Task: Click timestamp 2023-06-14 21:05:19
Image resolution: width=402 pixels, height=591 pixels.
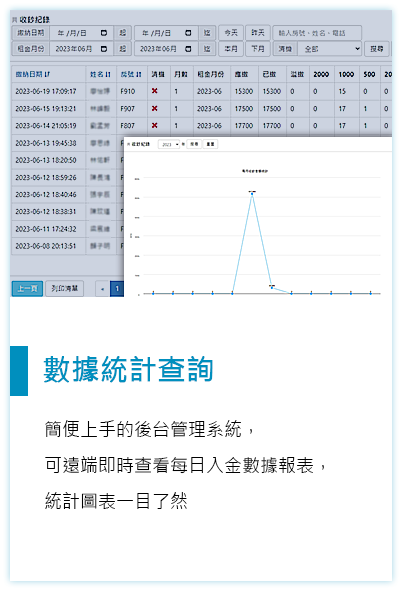Action: click(x=46, y=126)
